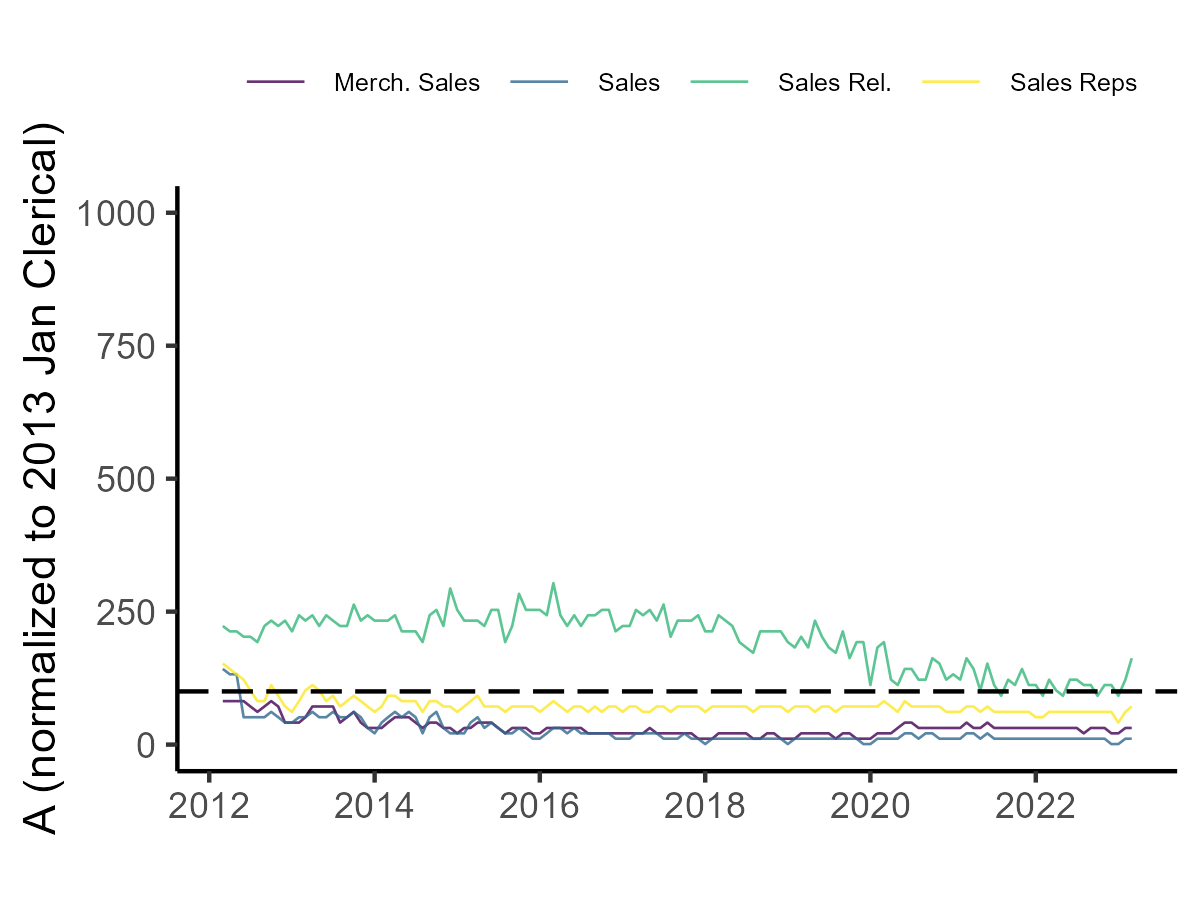The image size is (1200, 900).
Task: Click the 250 y-axis tick label
Action: 124,612
